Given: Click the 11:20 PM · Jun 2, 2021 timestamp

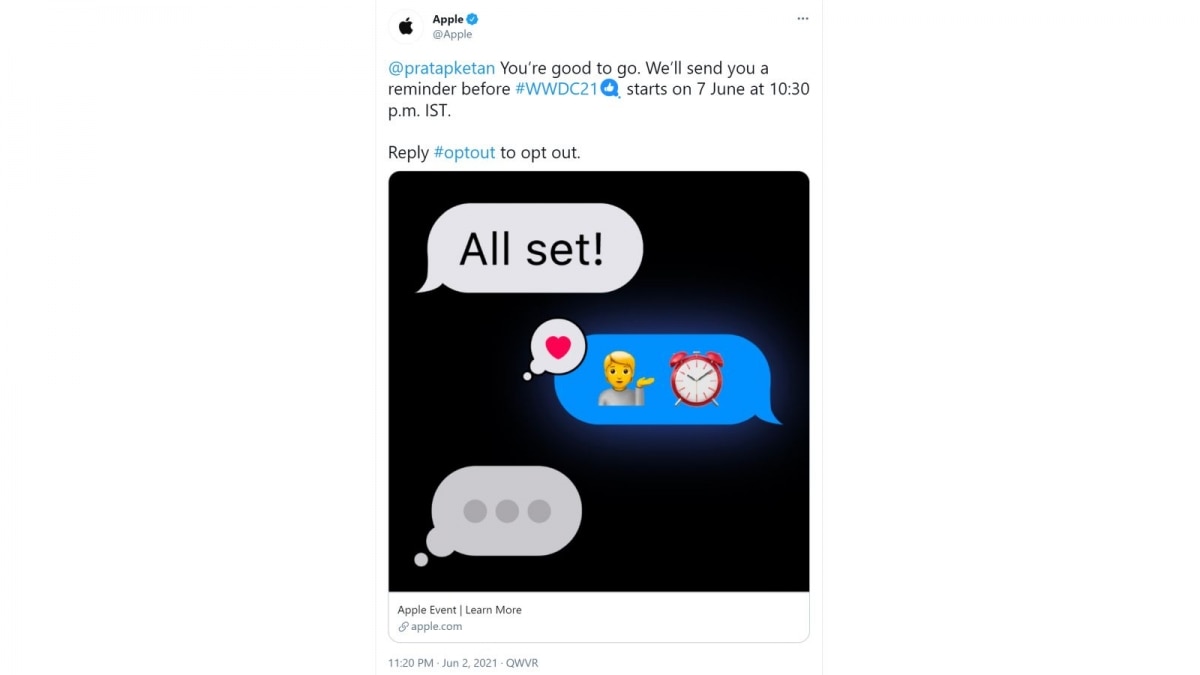Looking at the screenshot, I should click(443, 663).
